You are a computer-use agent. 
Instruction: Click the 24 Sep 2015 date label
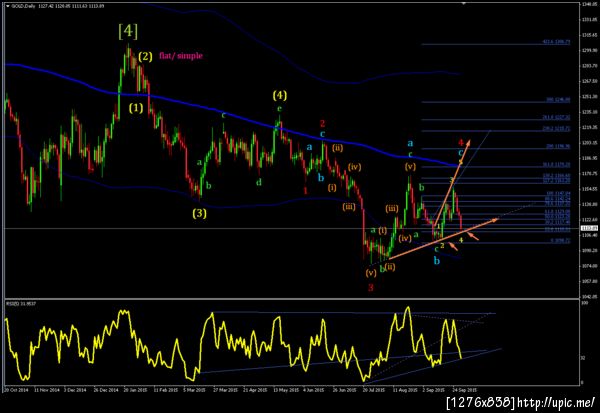(465, 390)
